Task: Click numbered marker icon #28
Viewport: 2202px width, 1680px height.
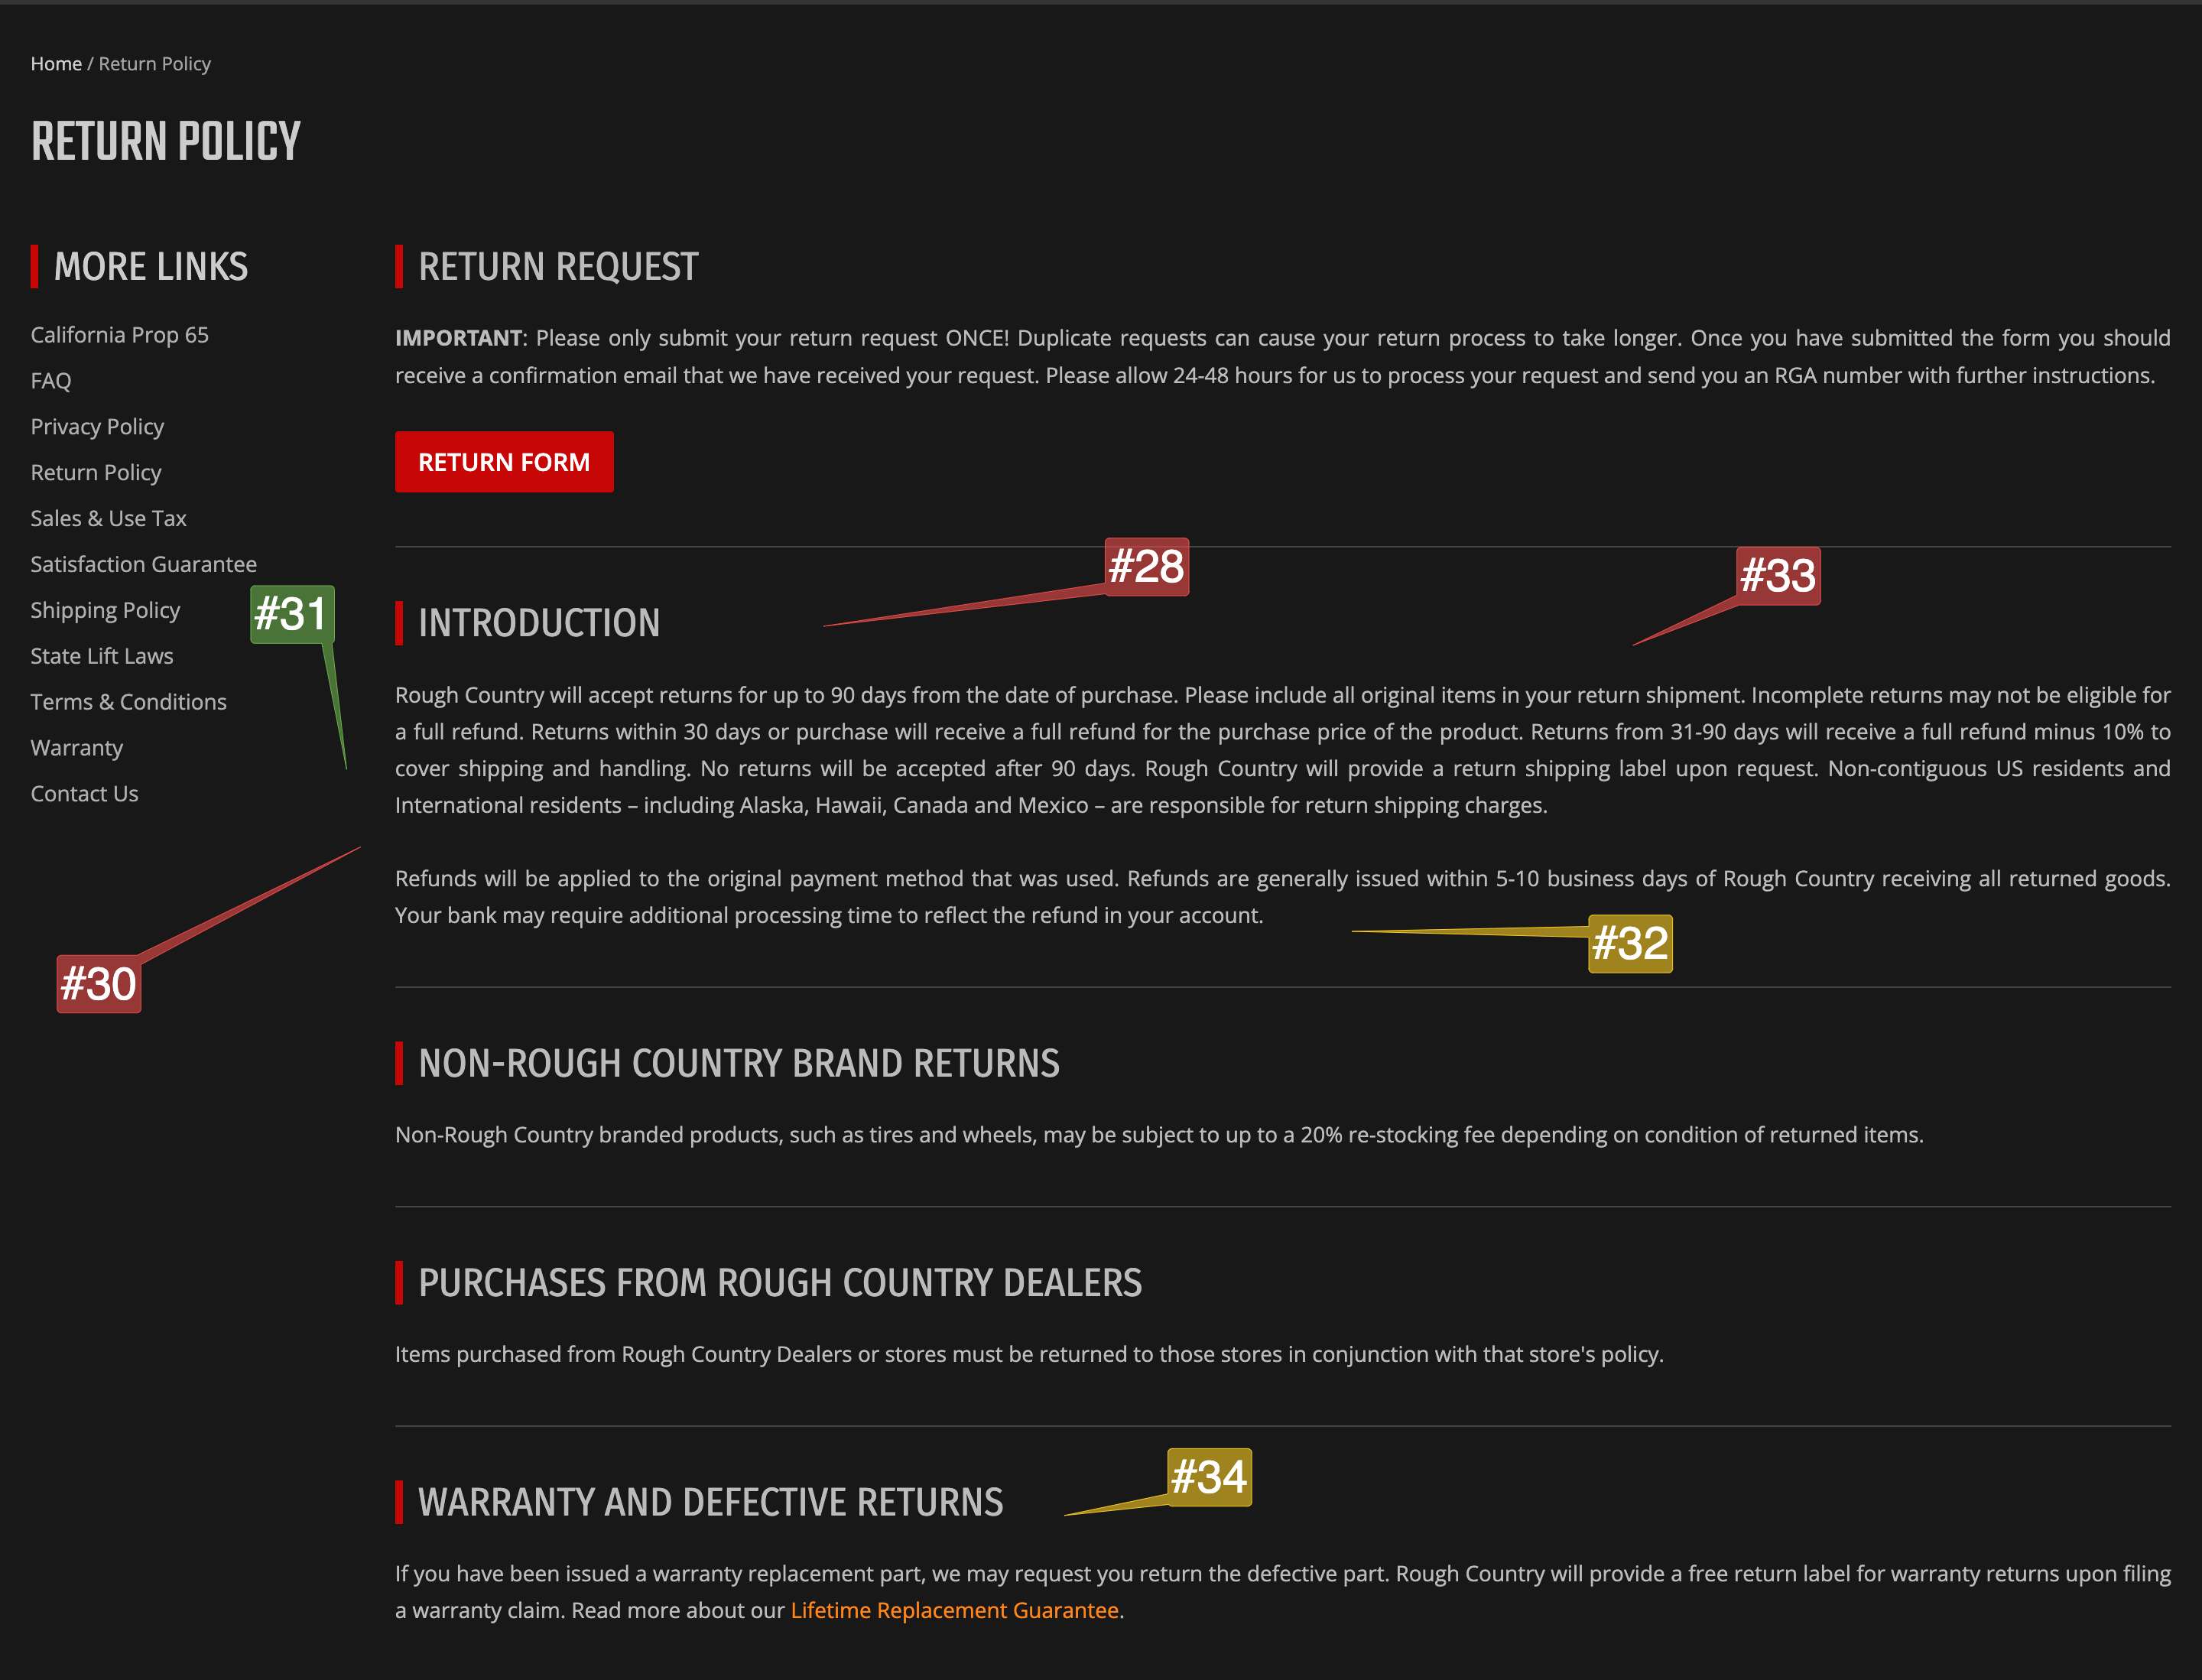Action: [x=1143, y=564]
